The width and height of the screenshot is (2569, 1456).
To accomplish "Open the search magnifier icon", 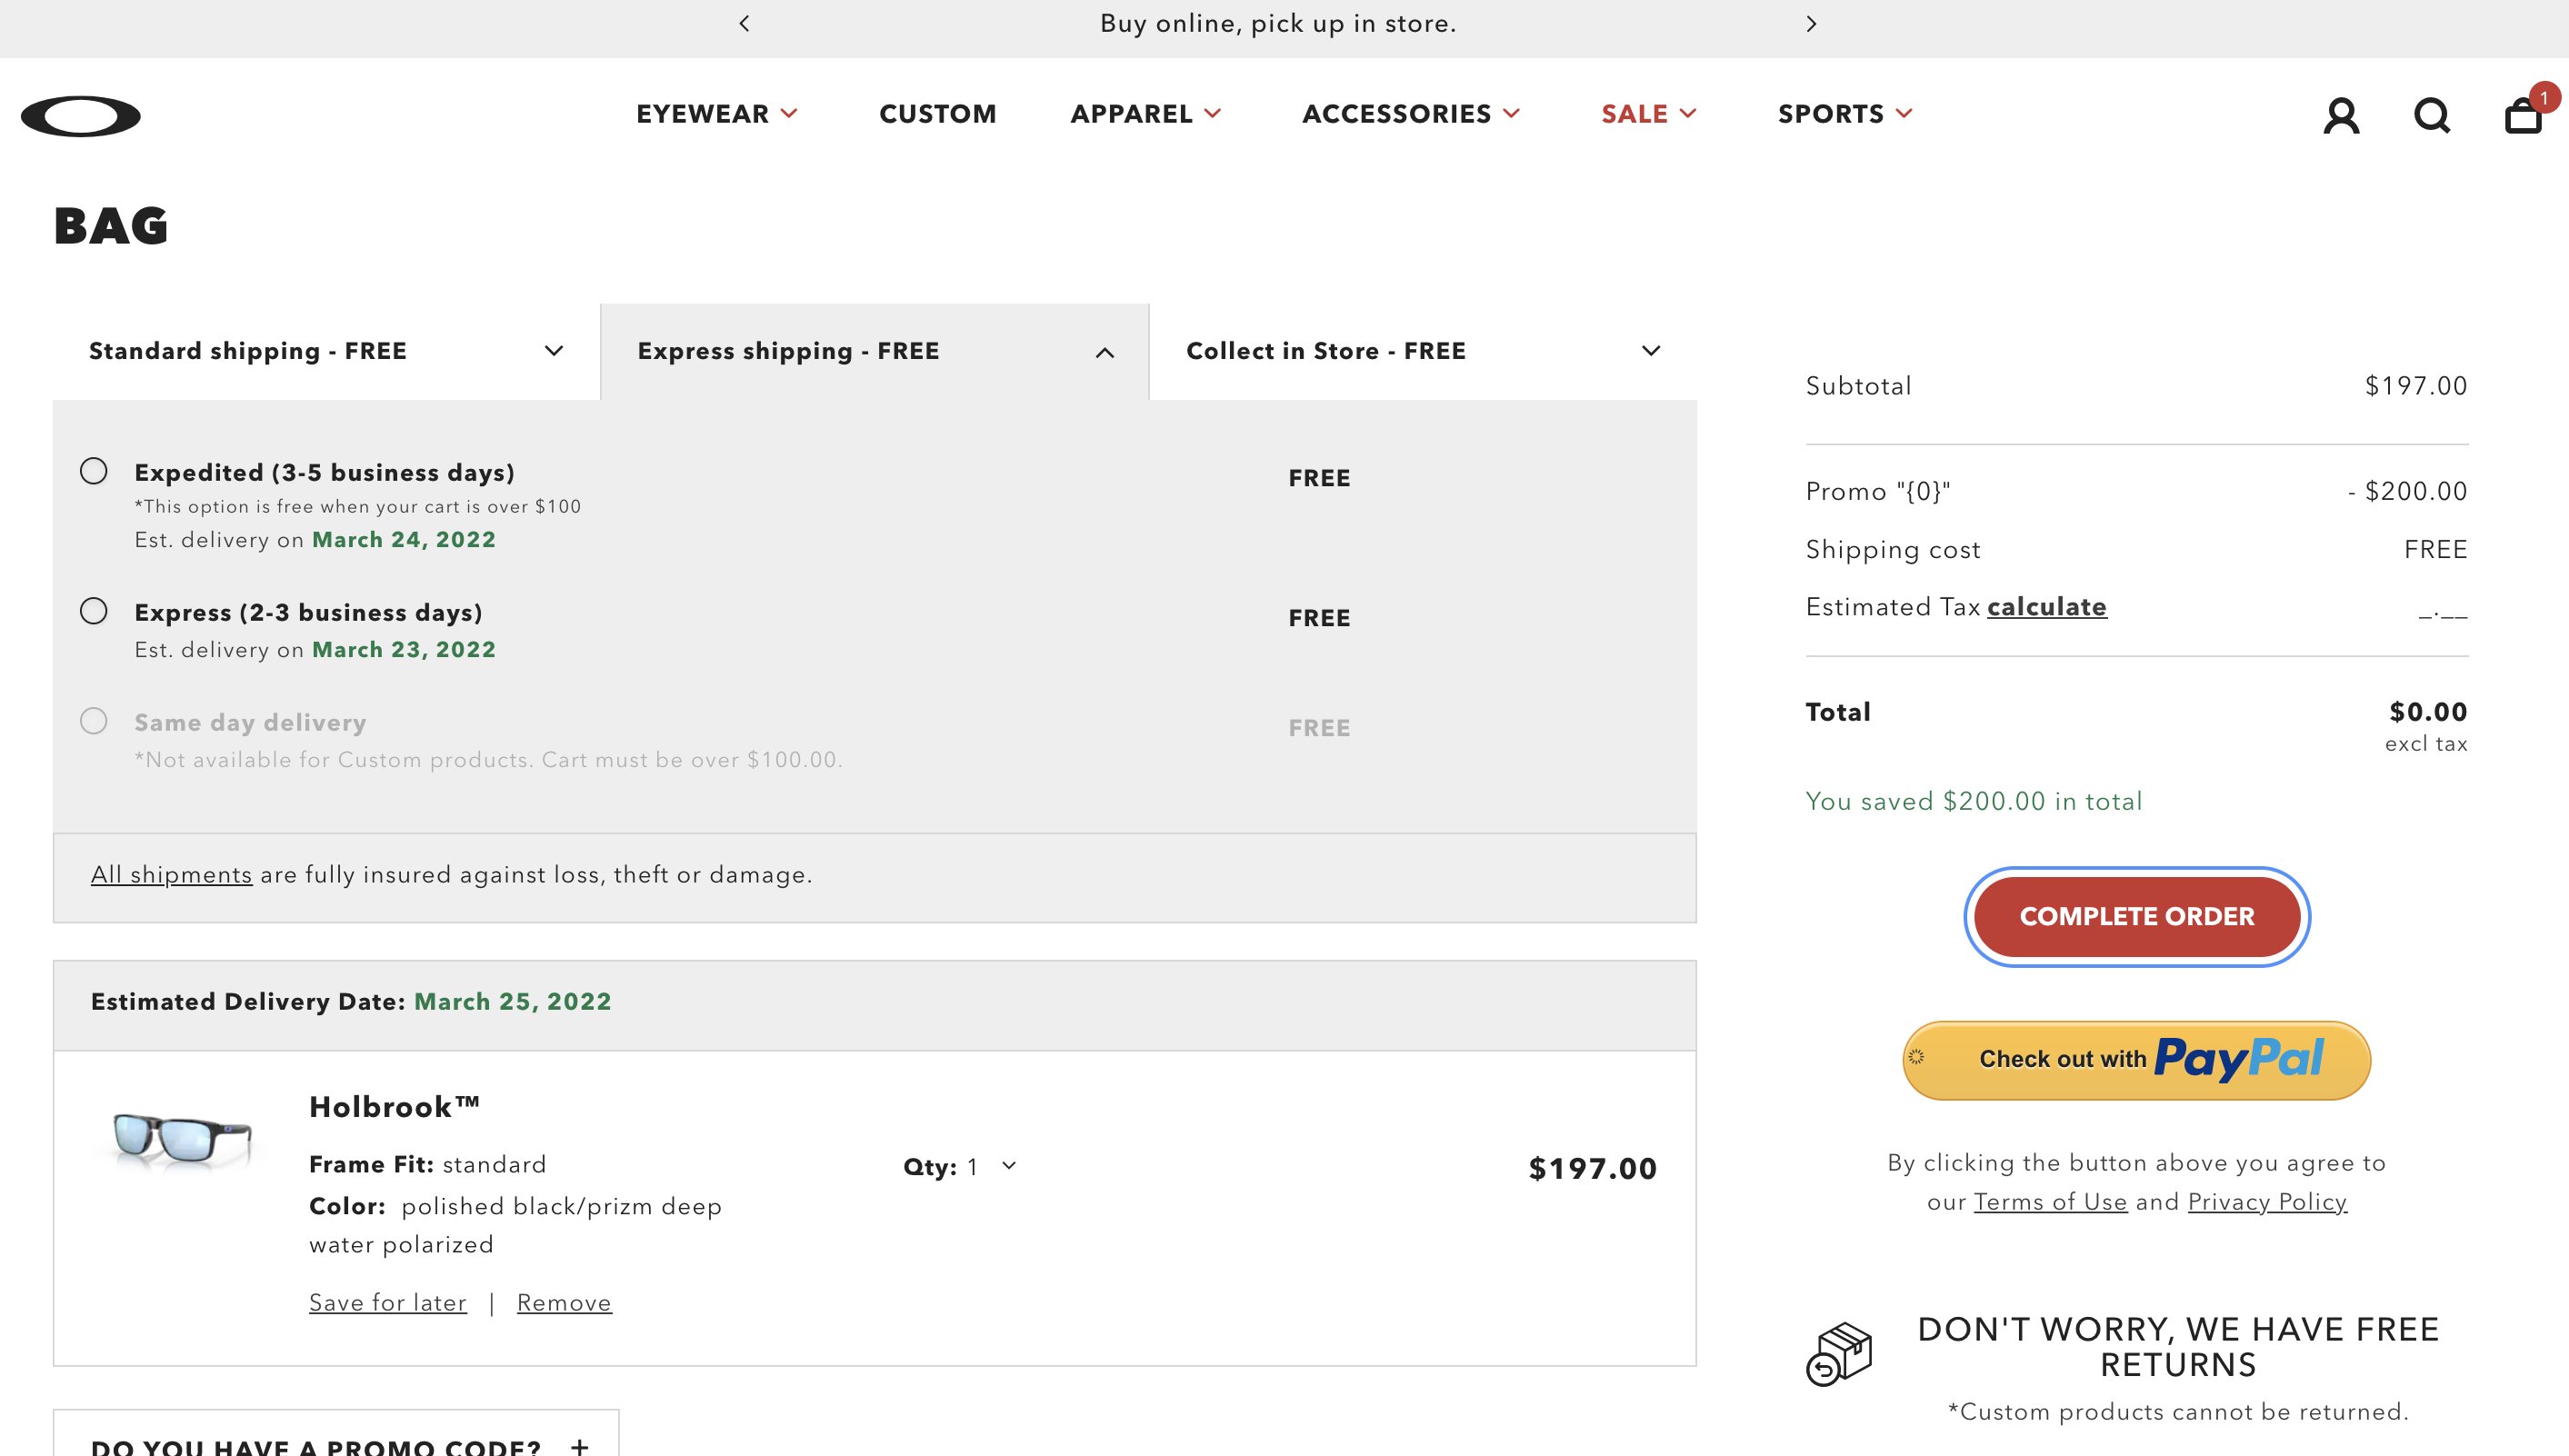I will click(2432, 115).
